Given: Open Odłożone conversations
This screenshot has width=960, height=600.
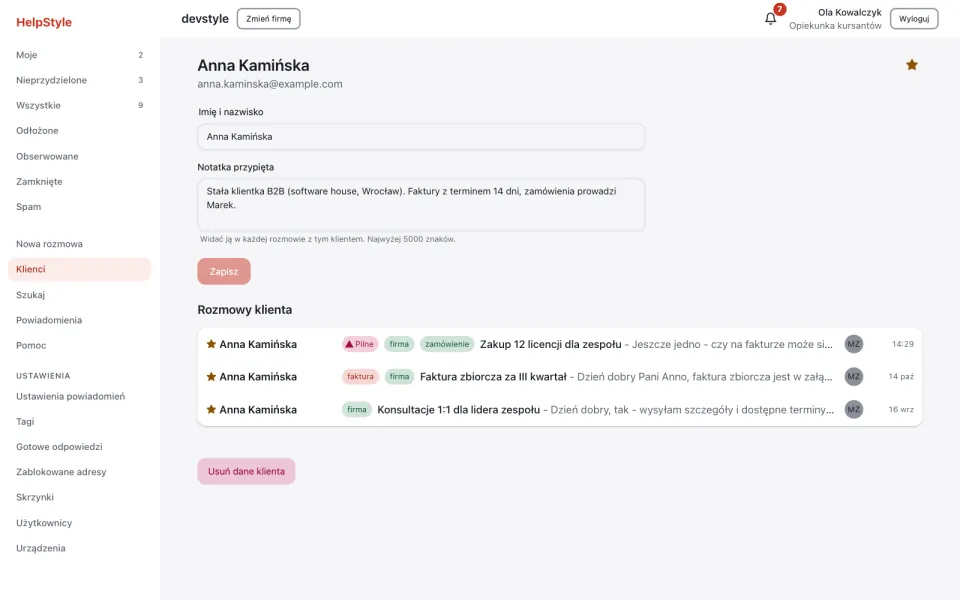Looking at the screenshot, I should [80, 130].
